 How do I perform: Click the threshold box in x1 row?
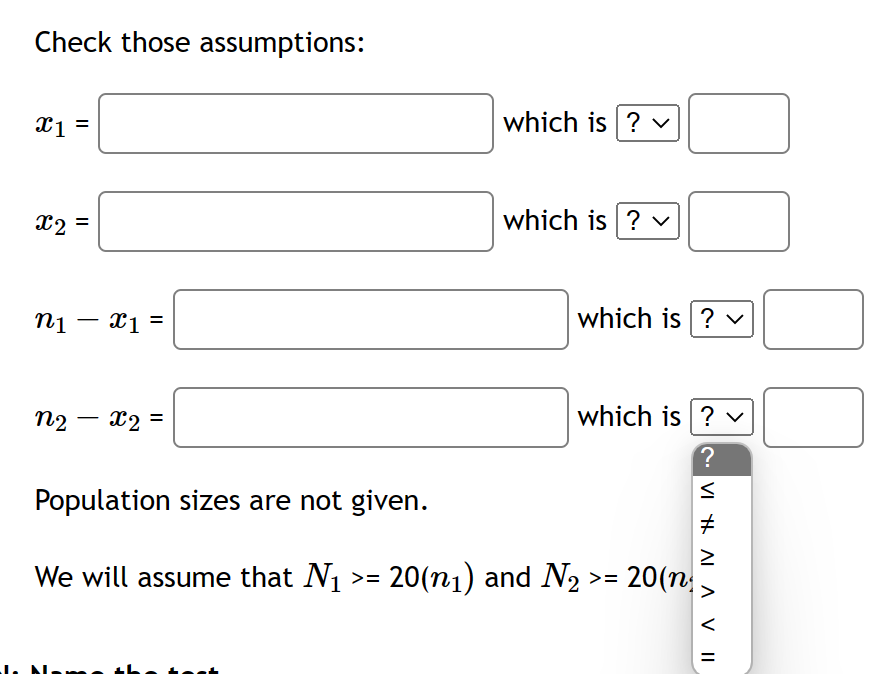(x=739, y=124)
